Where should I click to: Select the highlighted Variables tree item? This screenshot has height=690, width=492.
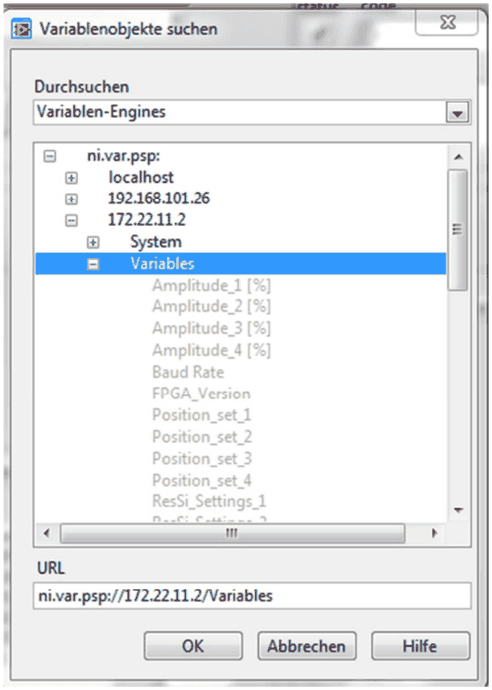click(240, 264)
